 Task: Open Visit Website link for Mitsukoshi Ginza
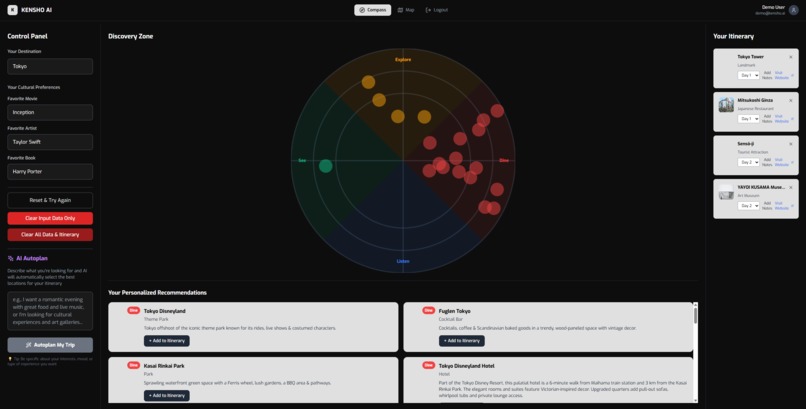pos(782,119)
